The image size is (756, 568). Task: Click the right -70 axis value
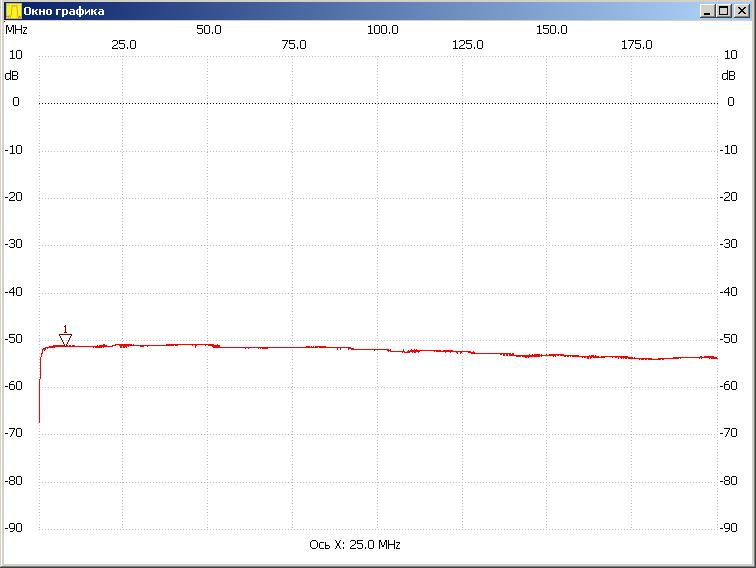tap(728, 433)
